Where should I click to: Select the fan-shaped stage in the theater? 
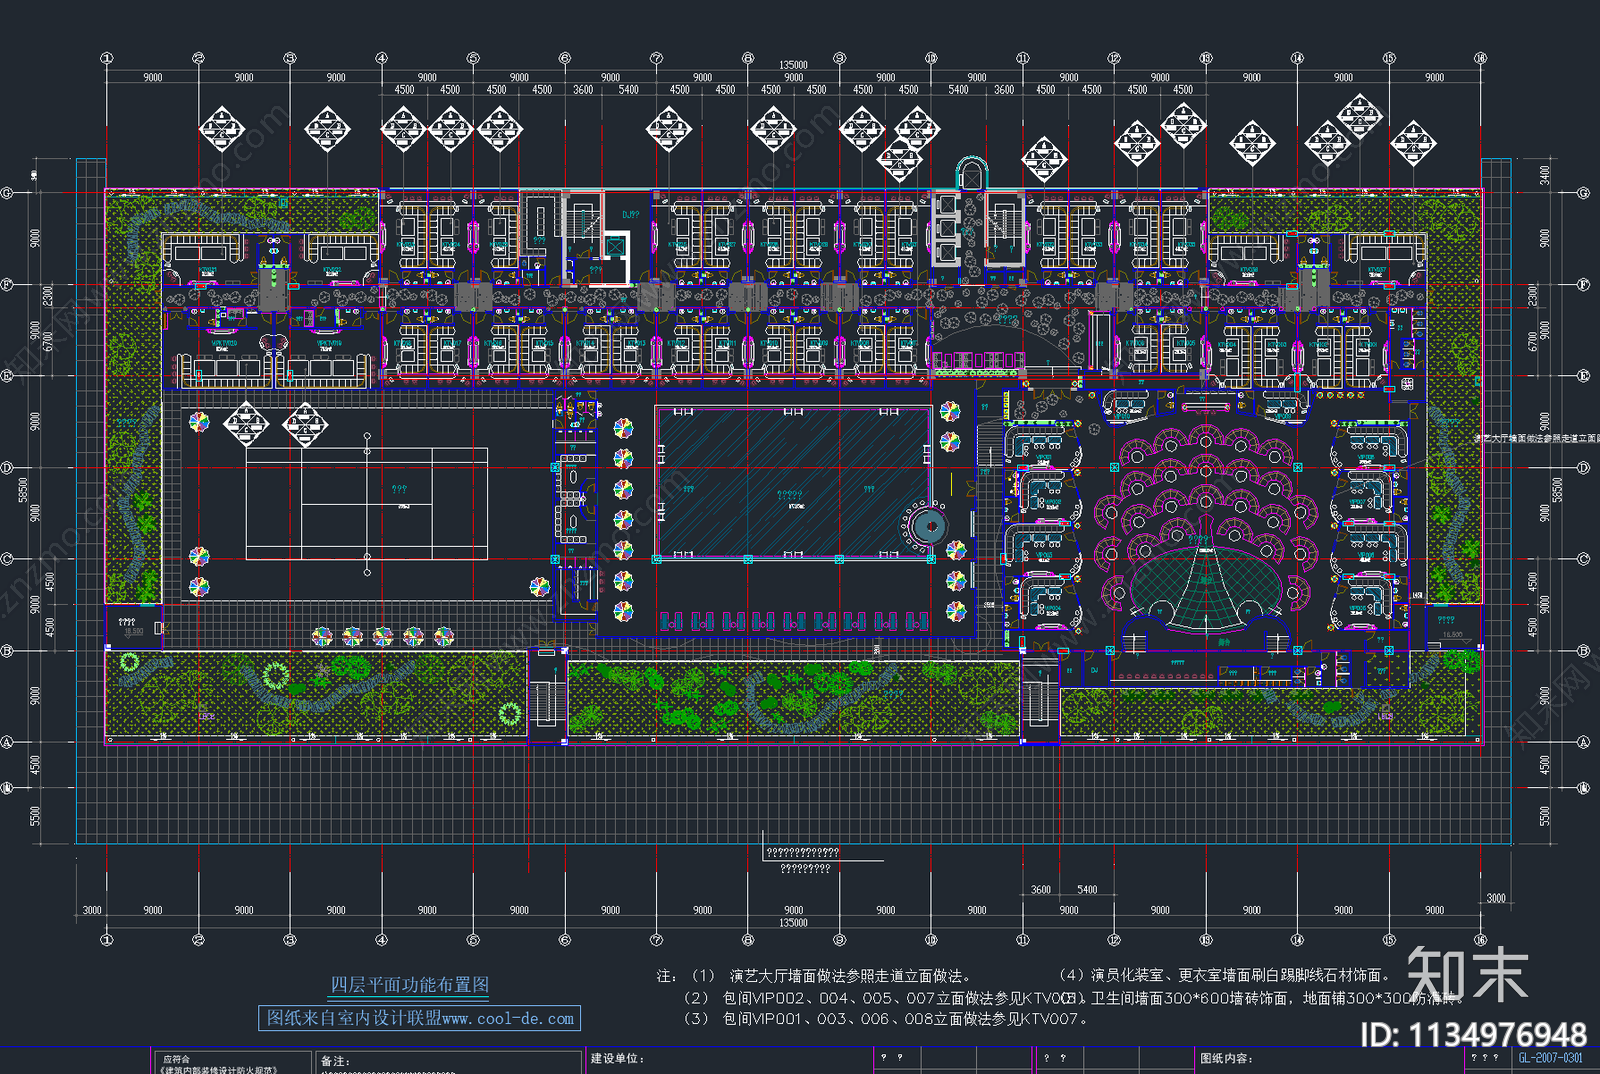click(x=1205, y=590)
